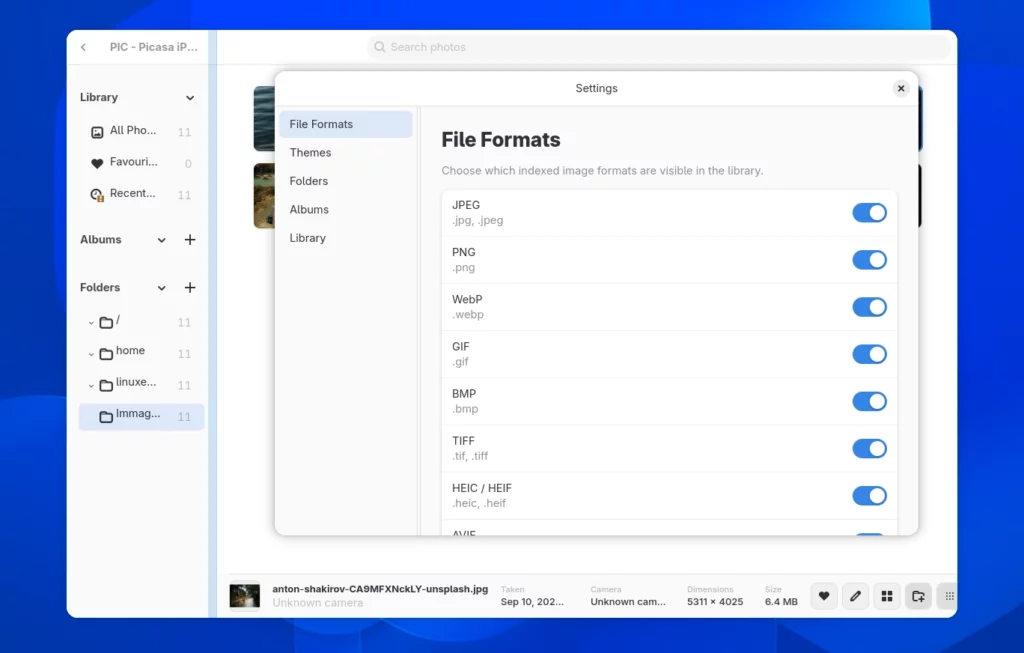Mark photo as favourite with bottom heart button

click(824, 596)
